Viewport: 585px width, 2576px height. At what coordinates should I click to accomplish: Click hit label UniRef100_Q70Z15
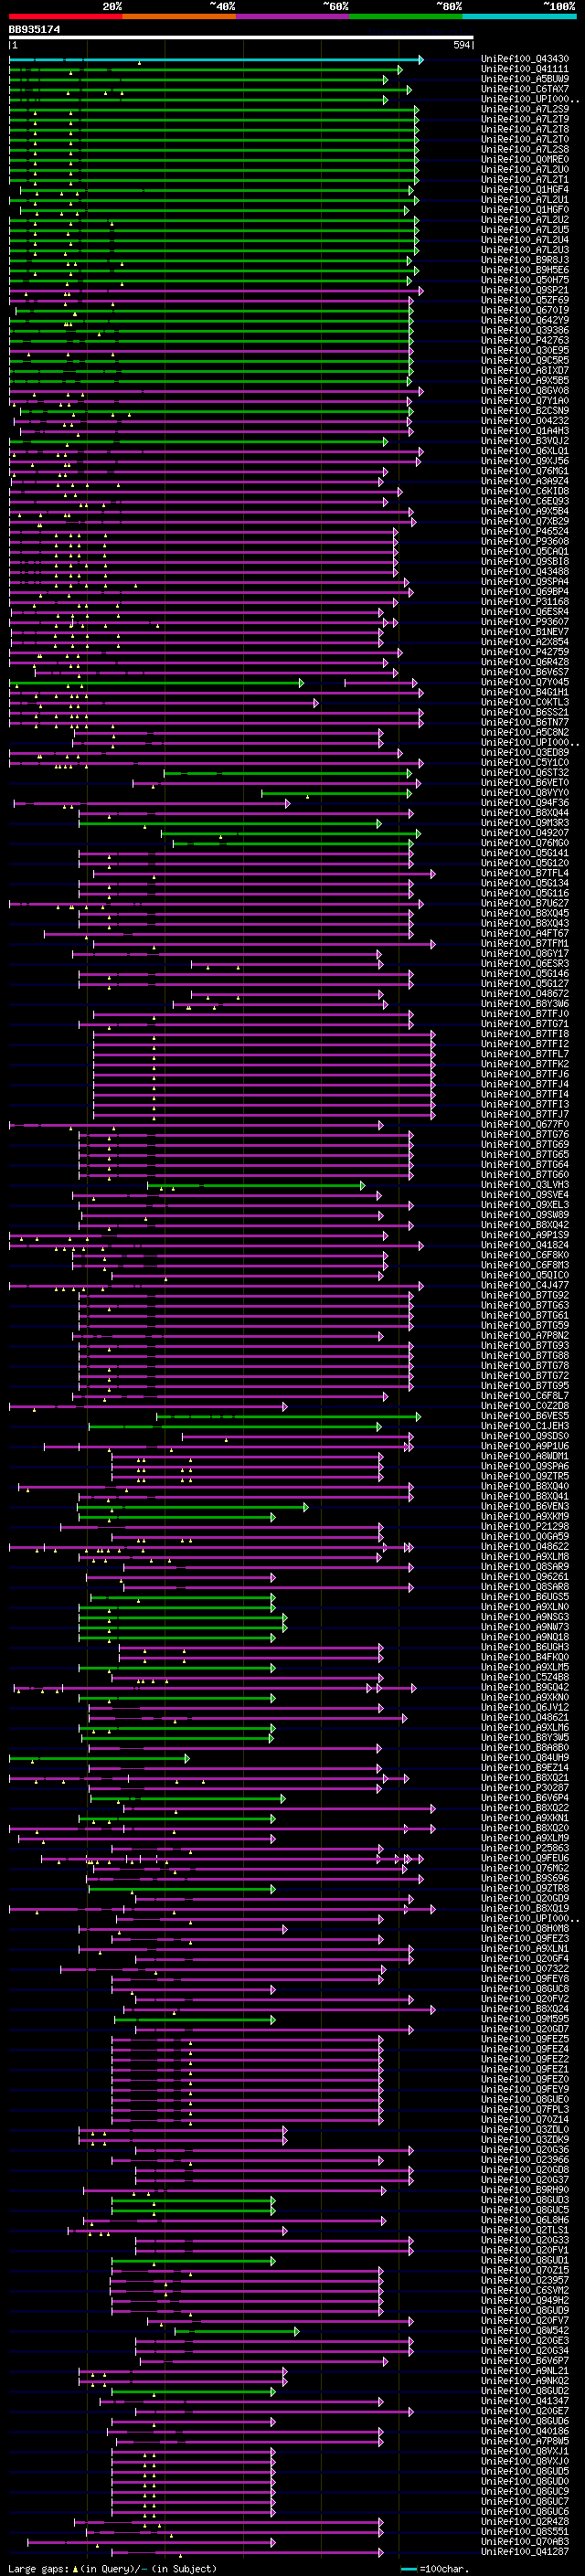[x=525, y=2270]
